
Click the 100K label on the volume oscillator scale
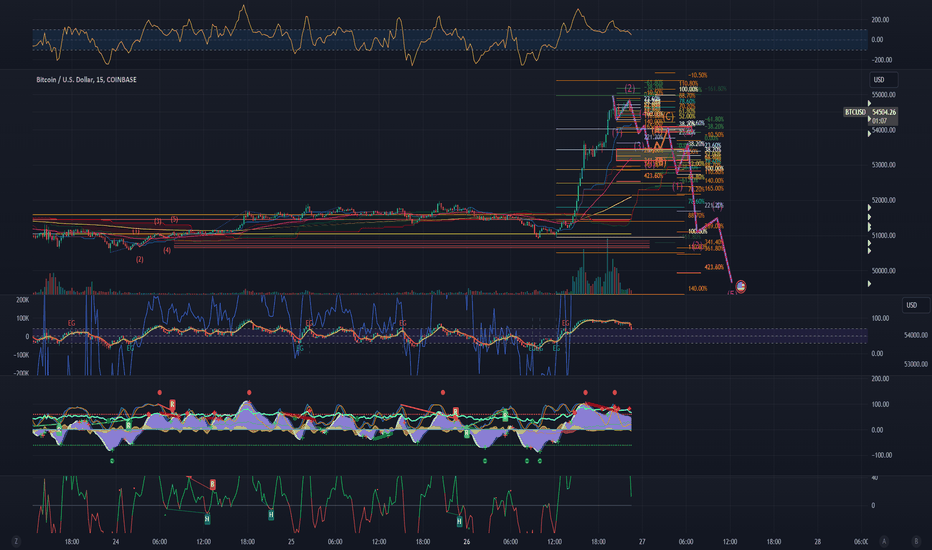click(23, 318)
